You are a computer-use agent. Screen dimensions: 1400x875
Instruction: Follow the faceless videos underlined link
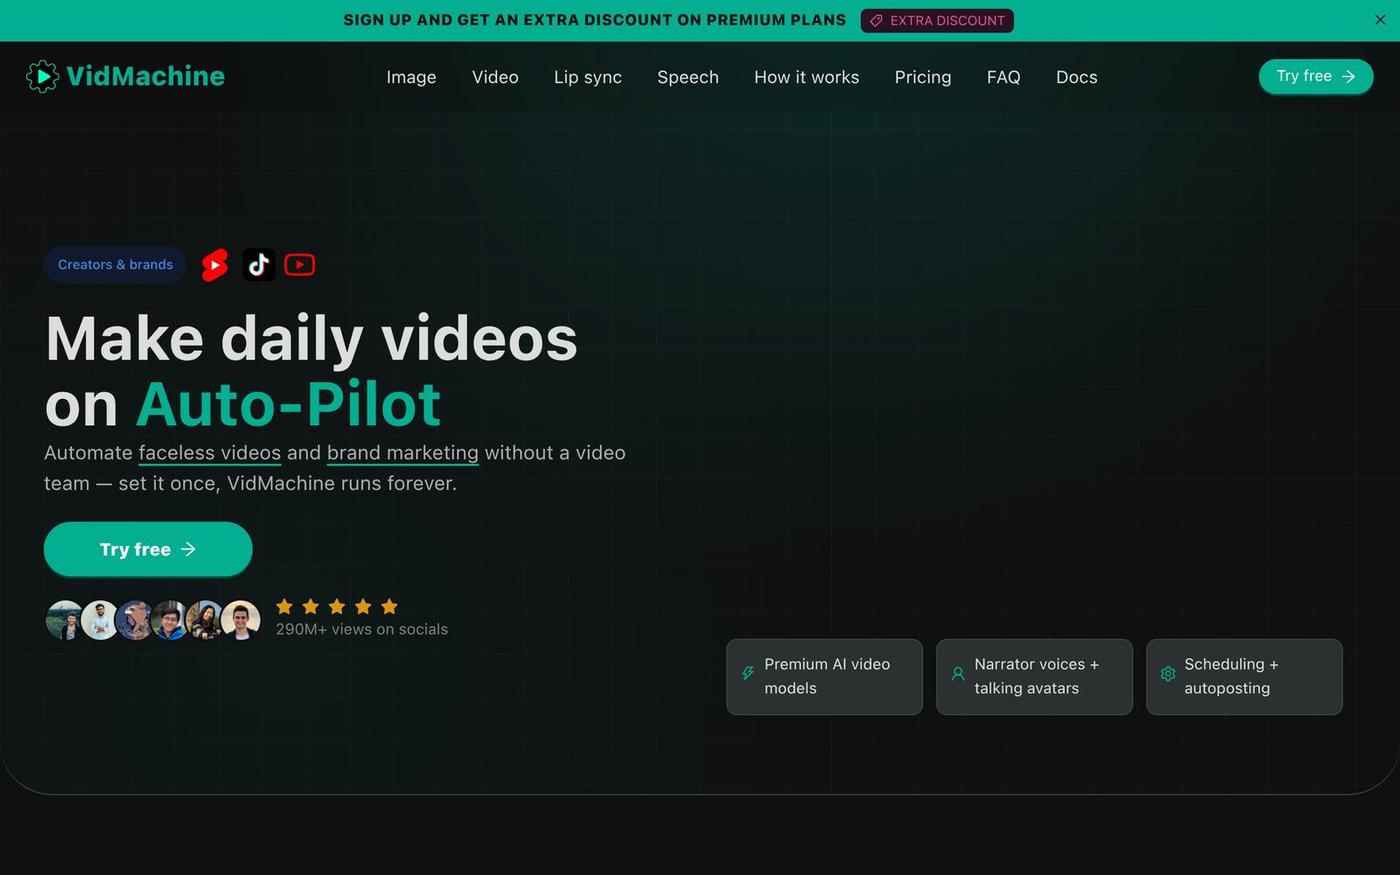(210, 453)
